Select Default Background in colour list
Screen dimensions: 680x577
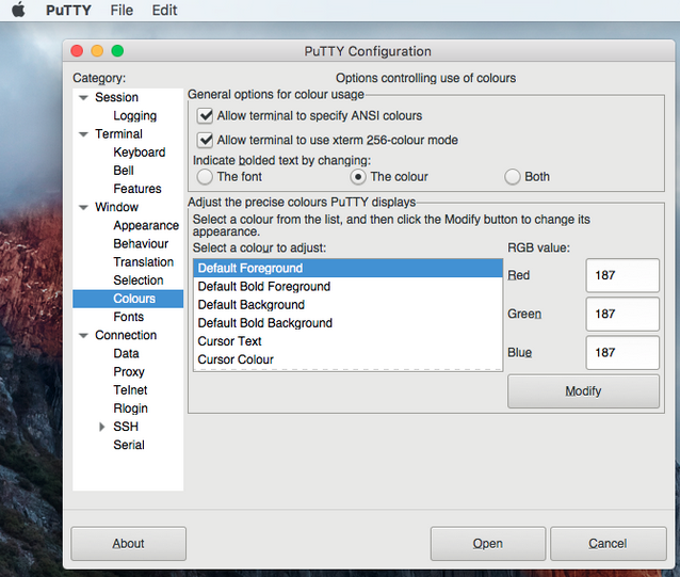click(348, 305)
